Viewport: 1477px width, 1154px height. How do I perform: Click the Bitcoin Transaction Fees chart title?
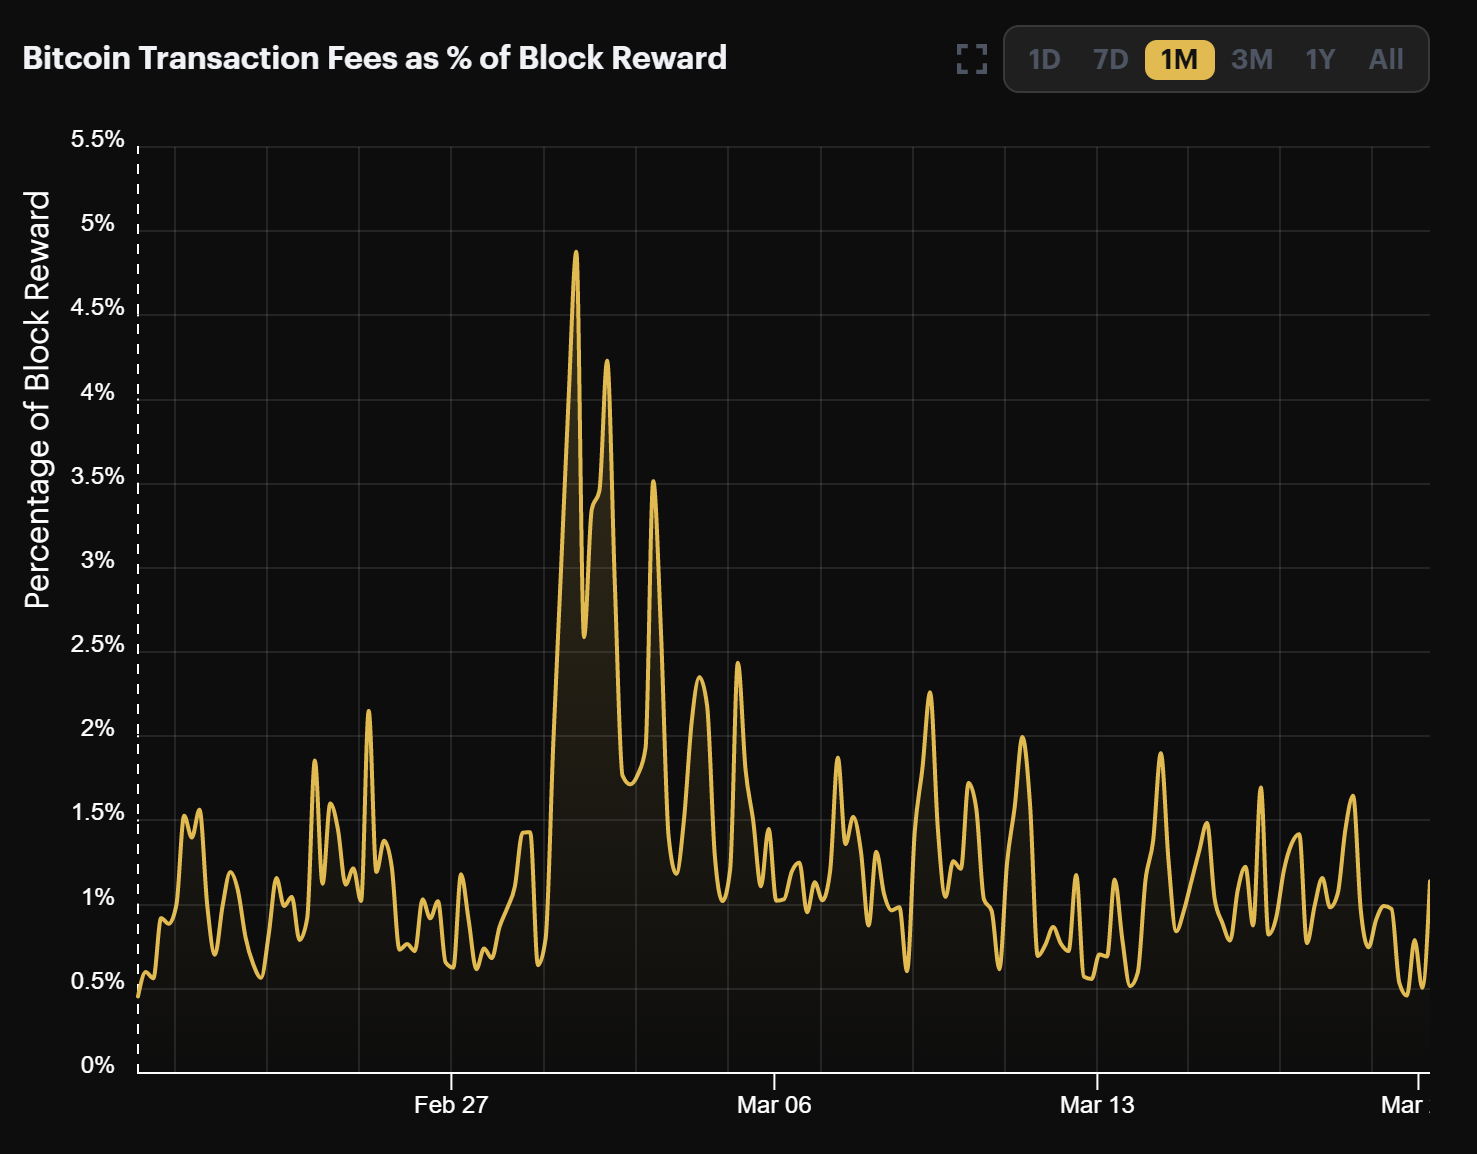coord(373,58)
